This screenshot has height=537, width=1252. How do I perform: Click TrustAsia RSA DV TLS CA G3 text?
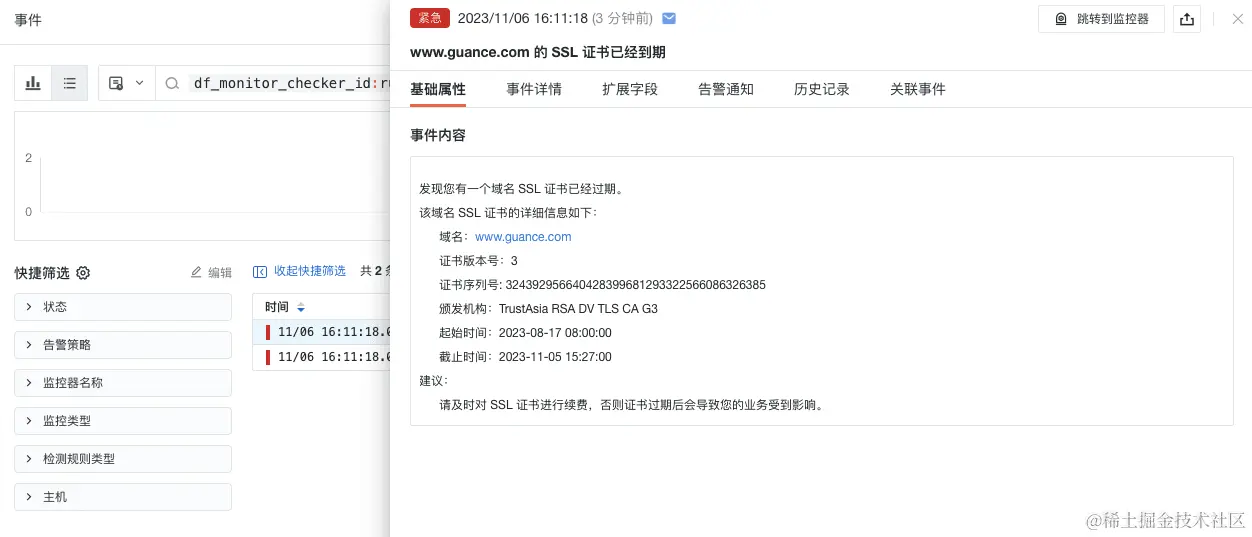578,309
